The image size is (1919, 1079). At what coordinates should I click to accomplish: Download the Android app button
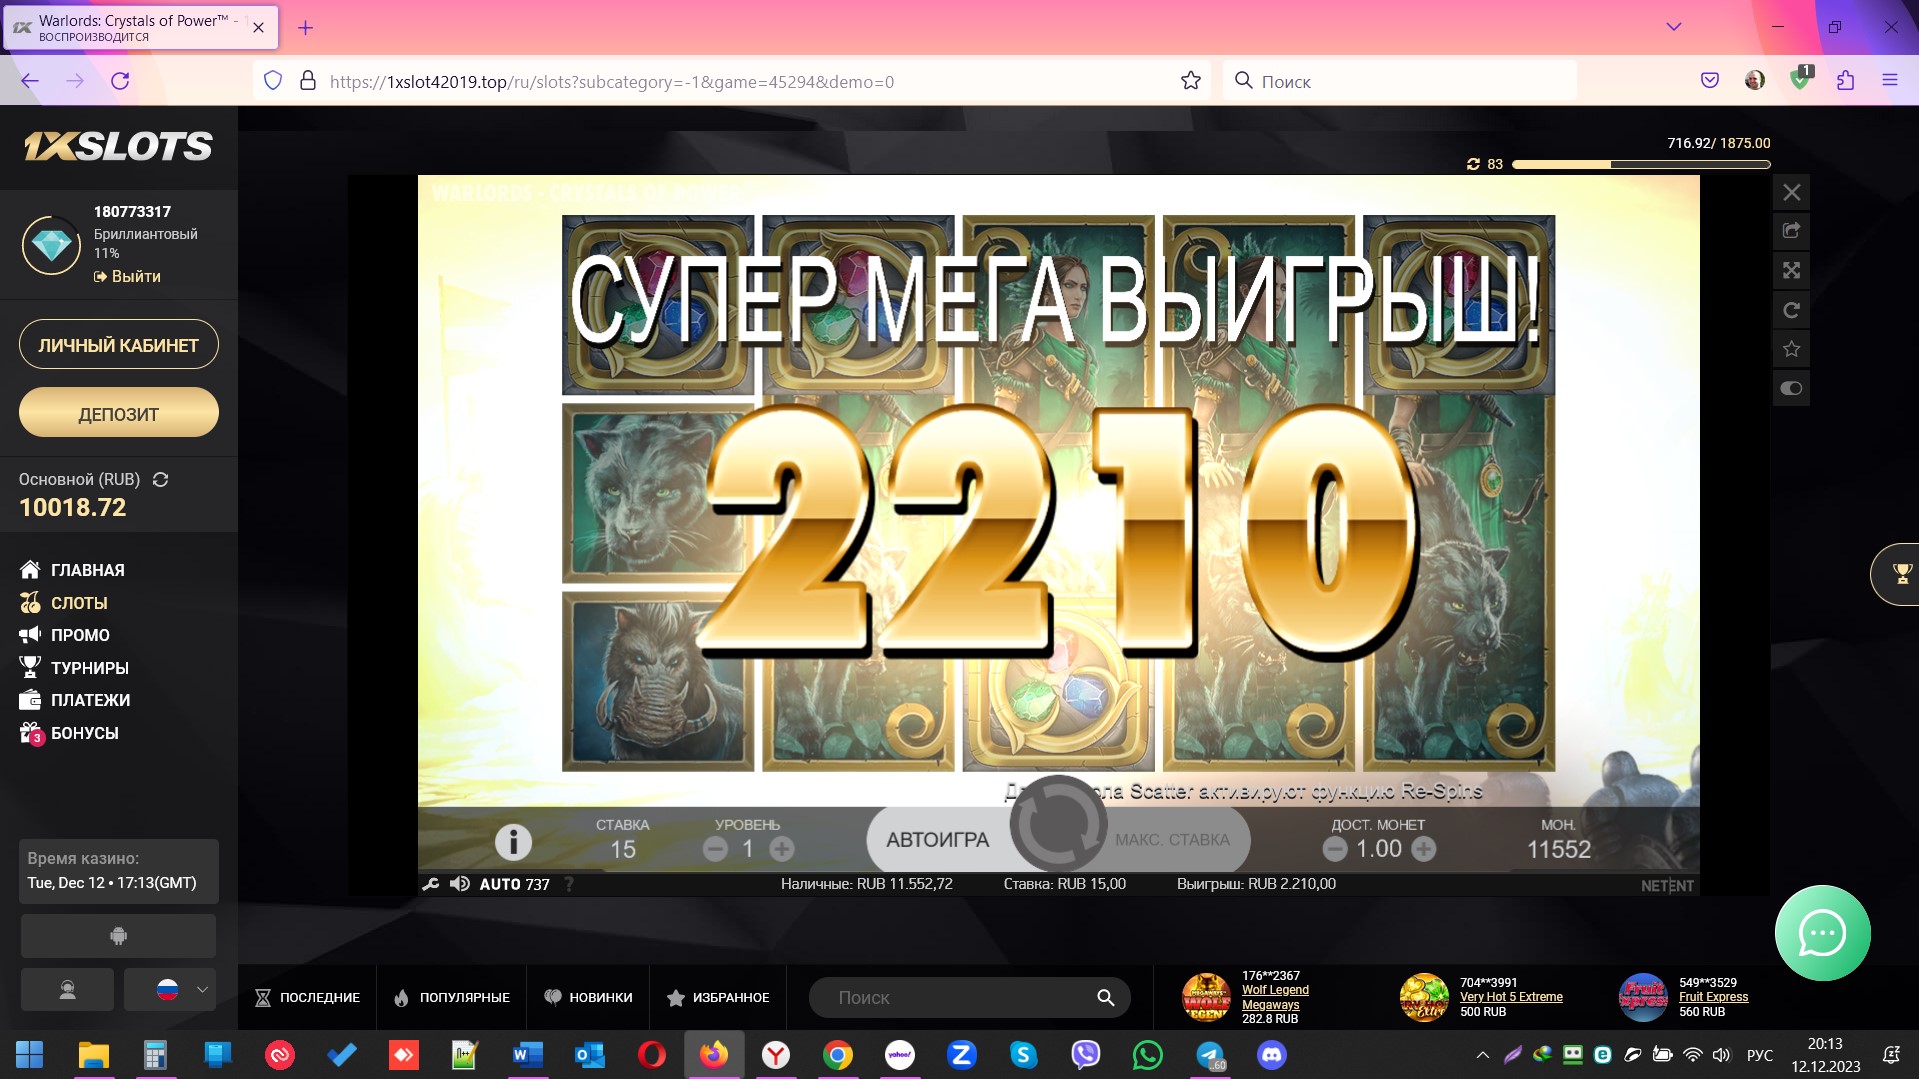[118, 936]
